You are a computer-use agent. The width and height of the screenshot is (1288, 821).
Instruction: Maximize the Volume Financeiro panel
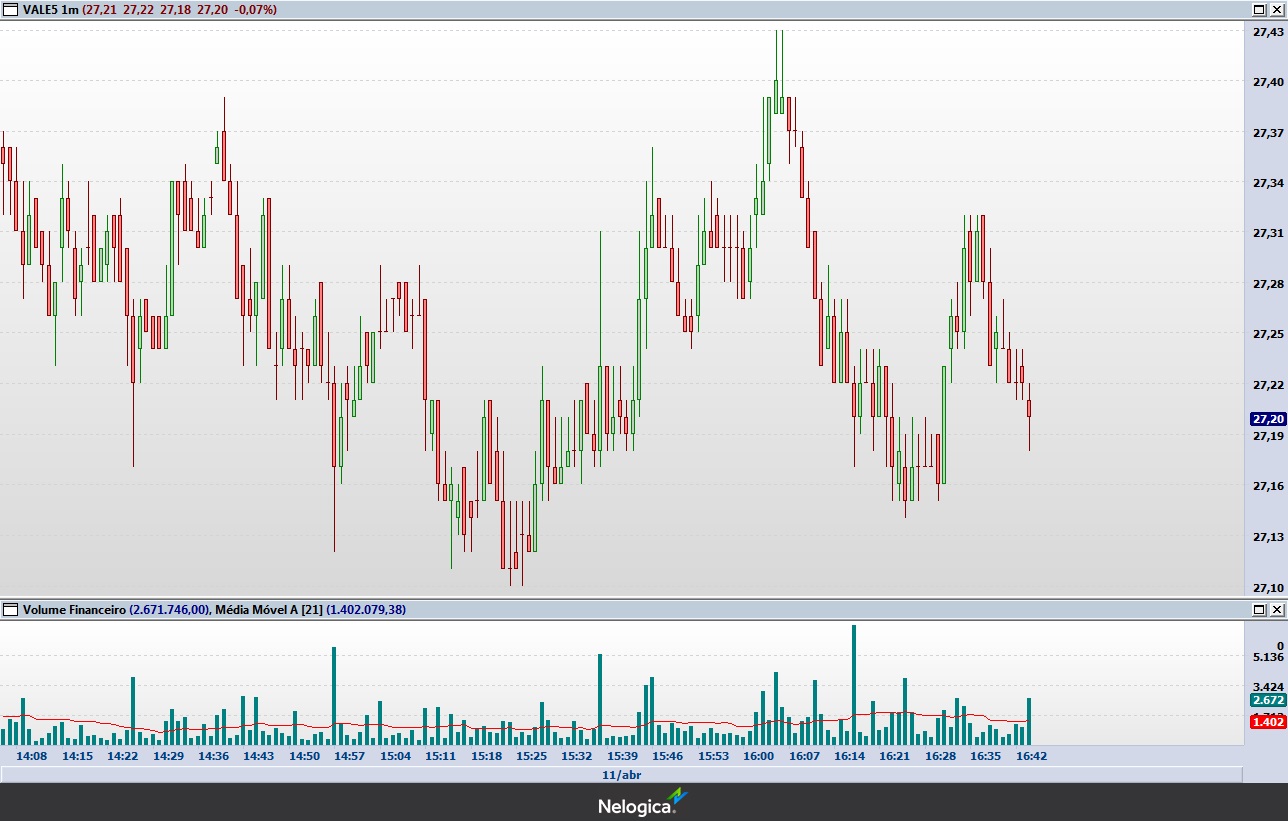pos(1259,609)
